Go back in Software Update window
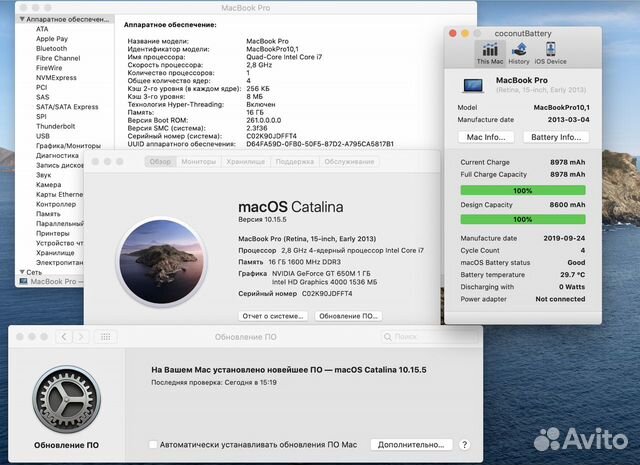The width and height of the screenshot is (640, 465). click(x=64, y=336)
